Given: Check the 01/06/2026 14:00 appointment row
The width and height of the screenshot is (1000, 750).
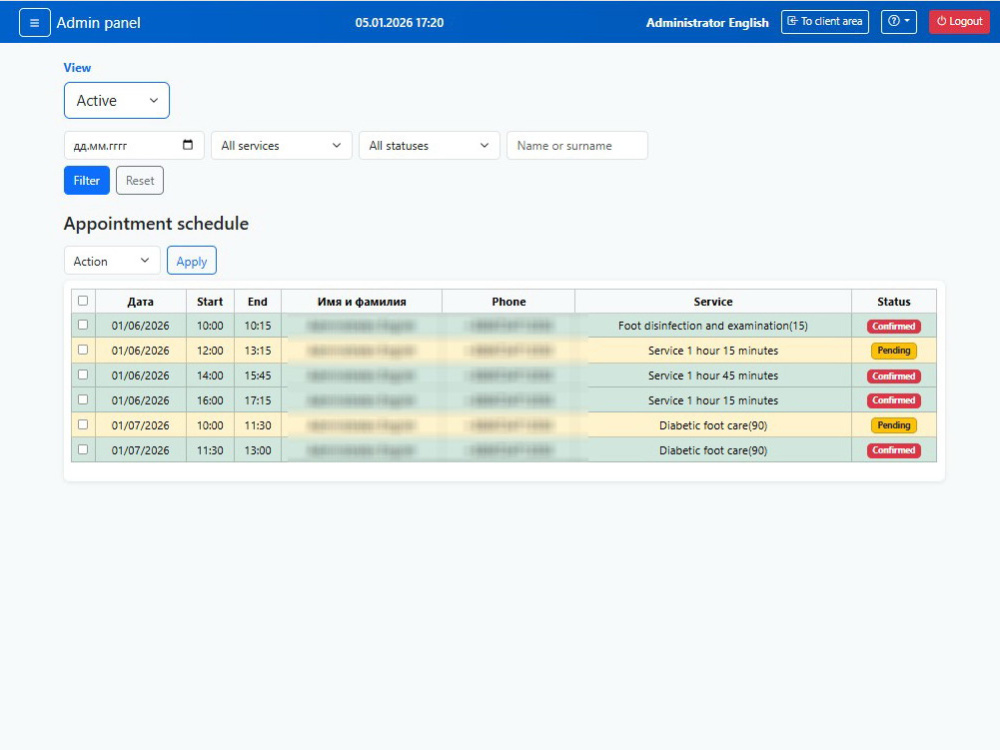Looking at the screenshot, I should coord(83,374).
